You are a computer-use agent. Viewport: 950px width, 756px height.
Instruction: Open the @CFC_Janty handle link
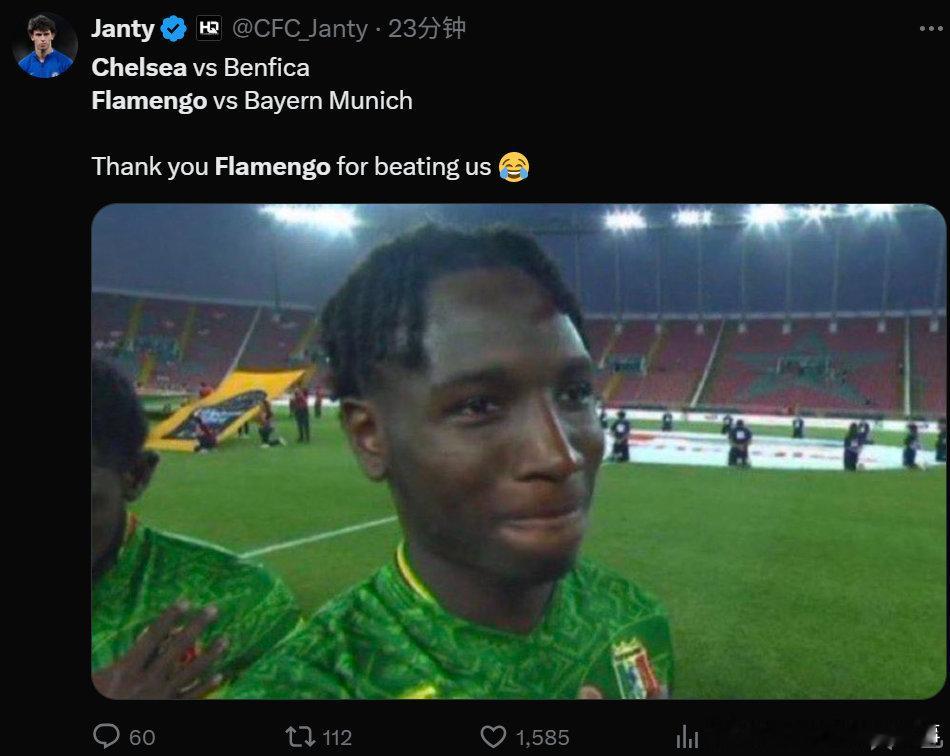click(x=300, y=28)
